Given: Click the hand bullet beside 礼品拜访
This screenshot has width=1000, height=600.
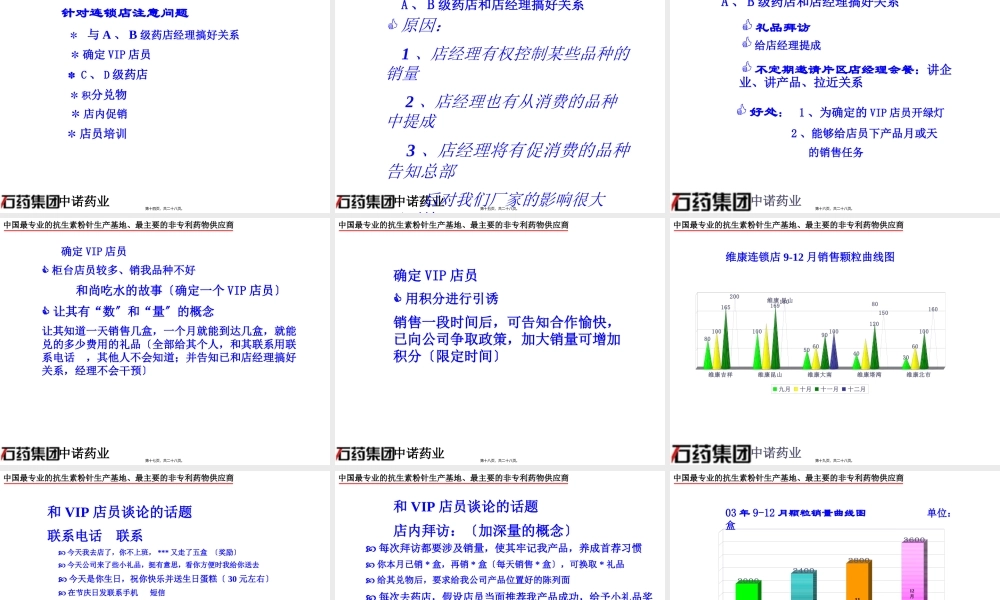Looking at the screenshot, I should coord(747,27).
